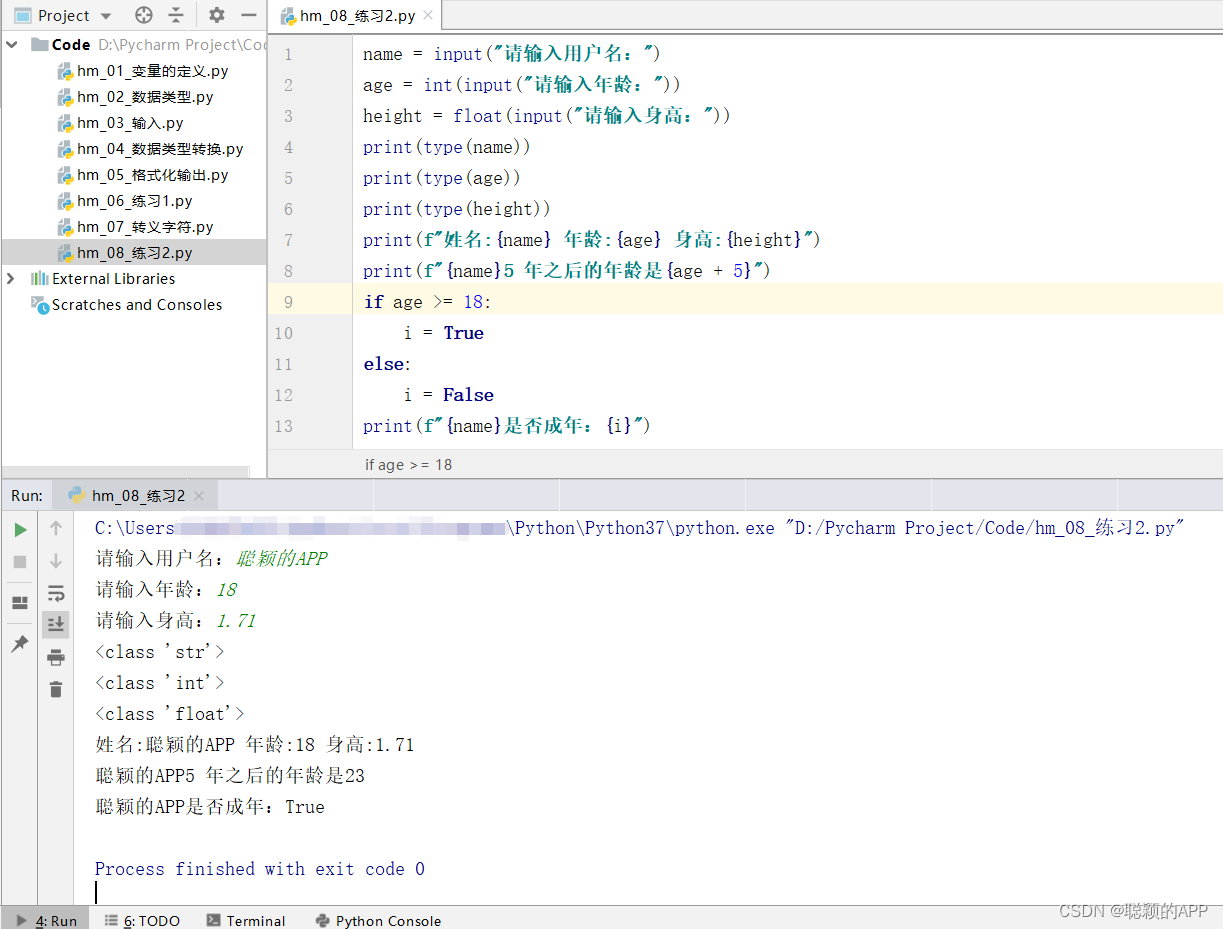
Task: Click the up arrow in Run panel
Action: pos(56,528)
